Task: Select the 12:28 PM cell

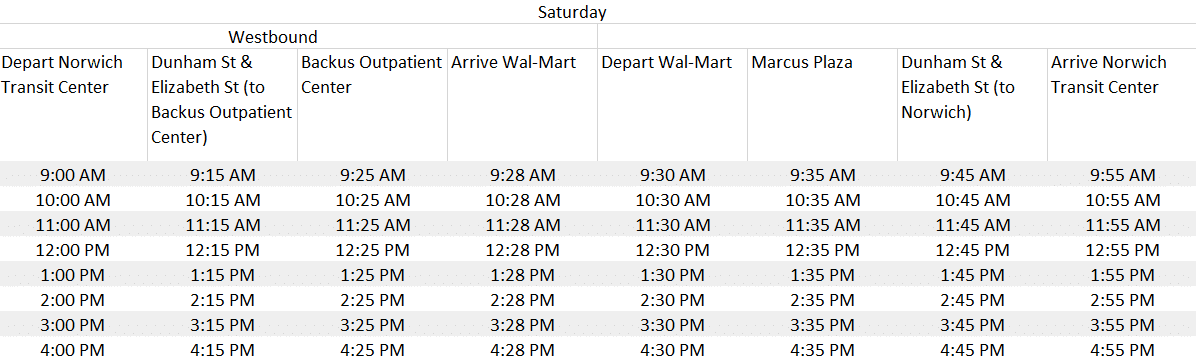Action: point(523,250)
